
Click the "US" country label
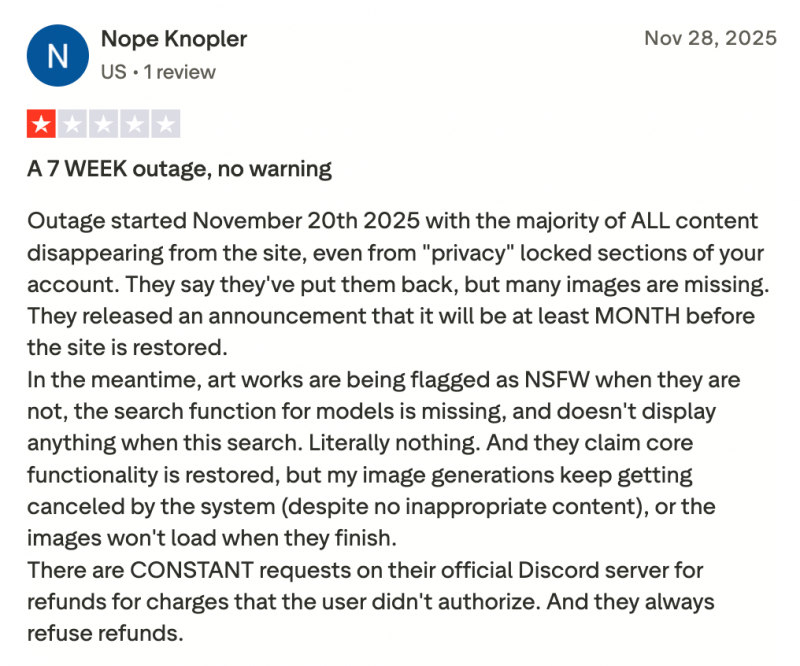(115, 72)
